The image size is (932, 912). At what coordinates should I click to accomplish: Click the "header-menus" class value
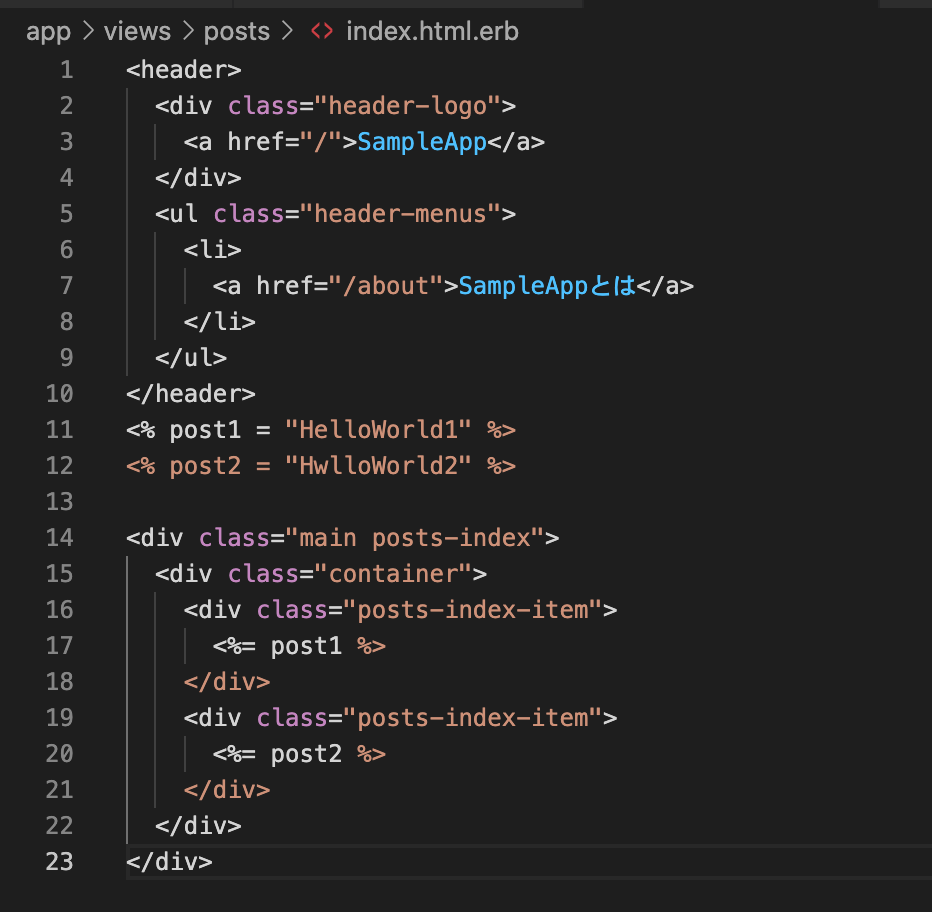pos(401,214)
